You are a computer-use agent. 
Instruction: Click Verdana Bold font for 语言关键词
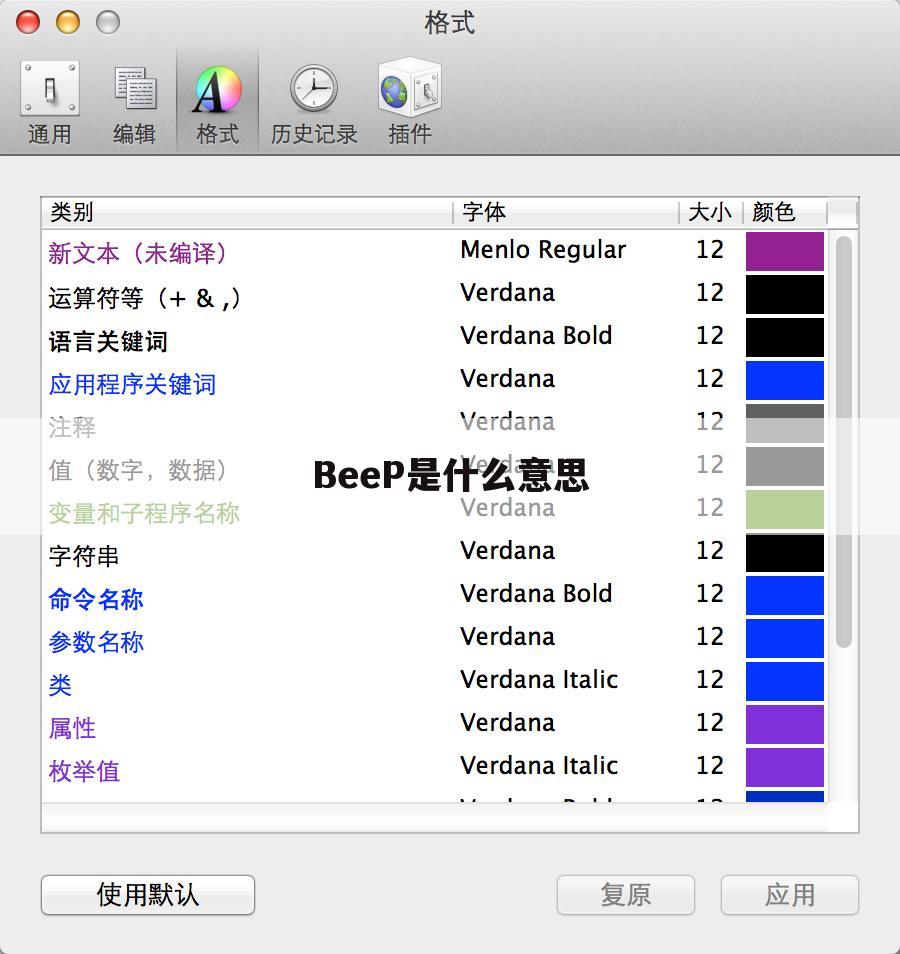point(536,335)
